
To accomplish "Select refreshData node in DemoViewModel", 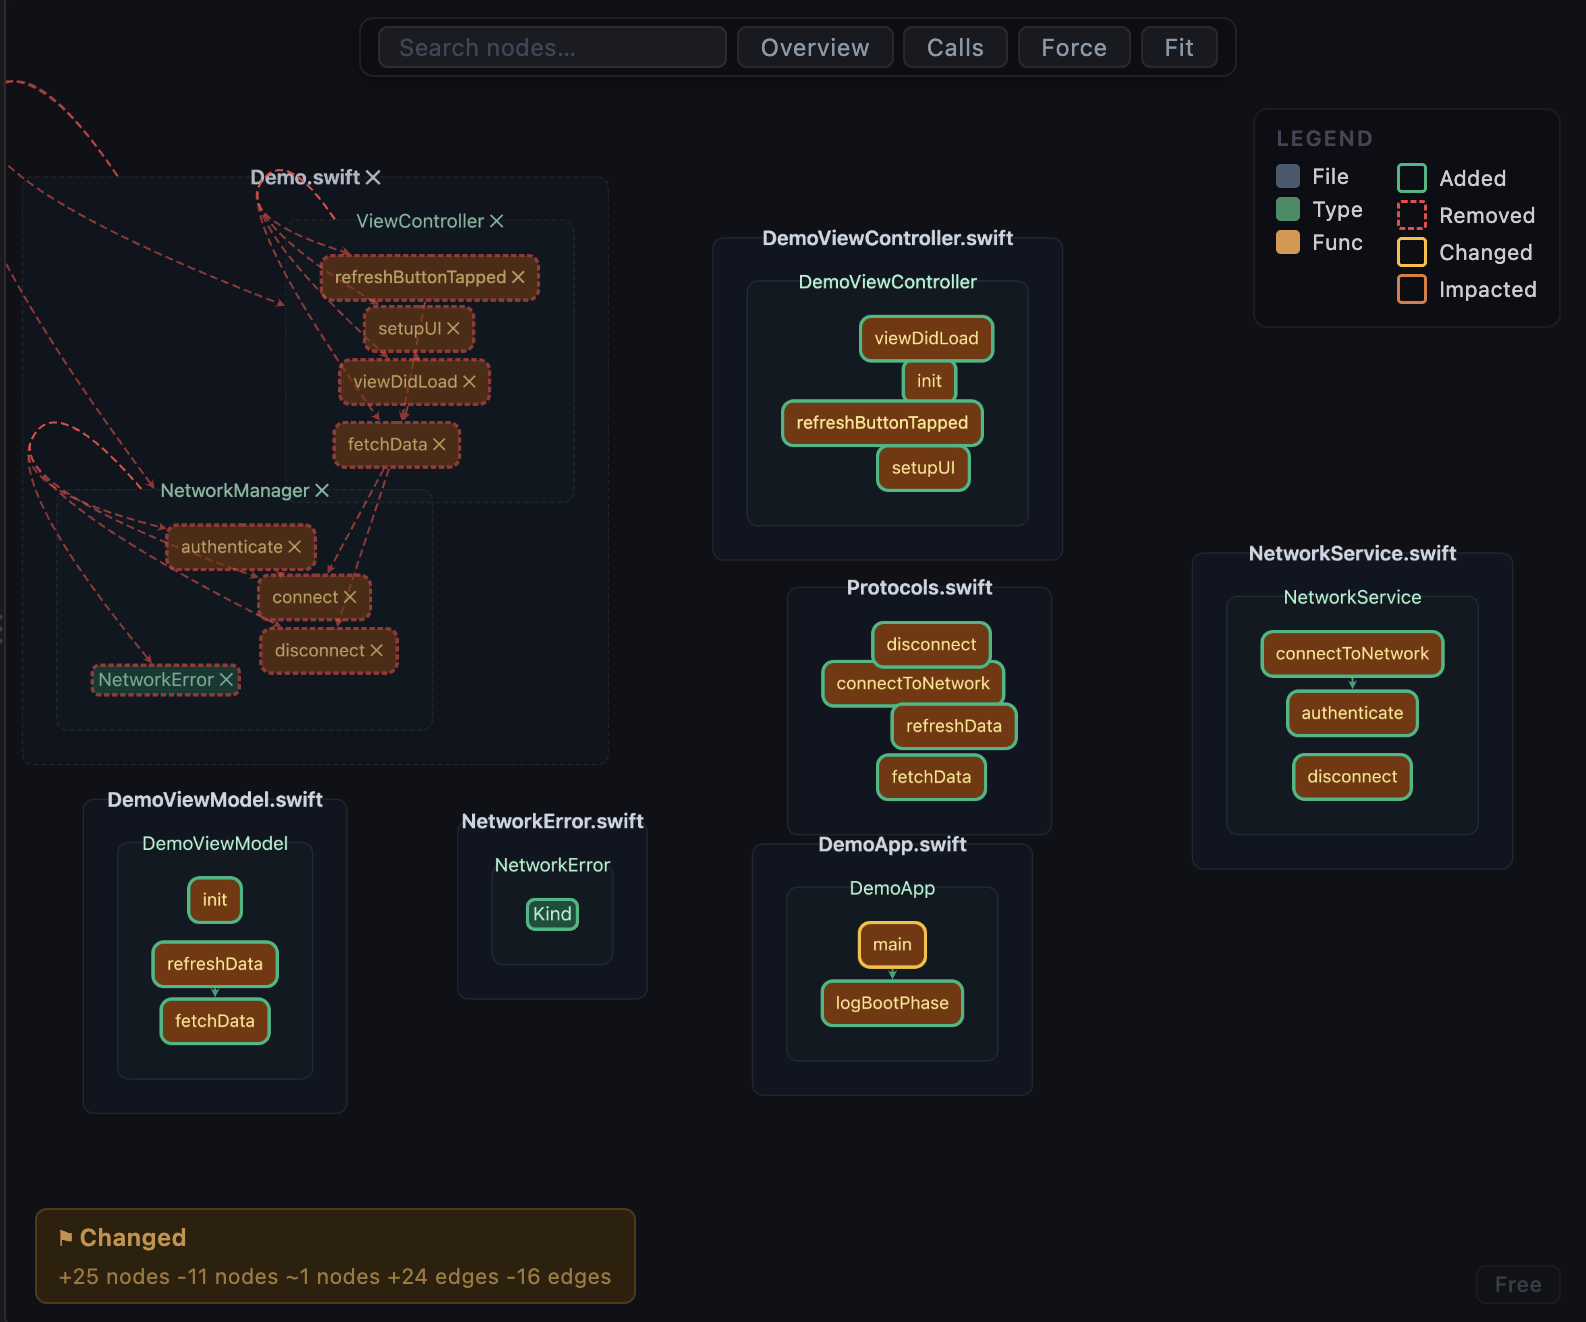I will pyautogui.click(x=215, y=964).
